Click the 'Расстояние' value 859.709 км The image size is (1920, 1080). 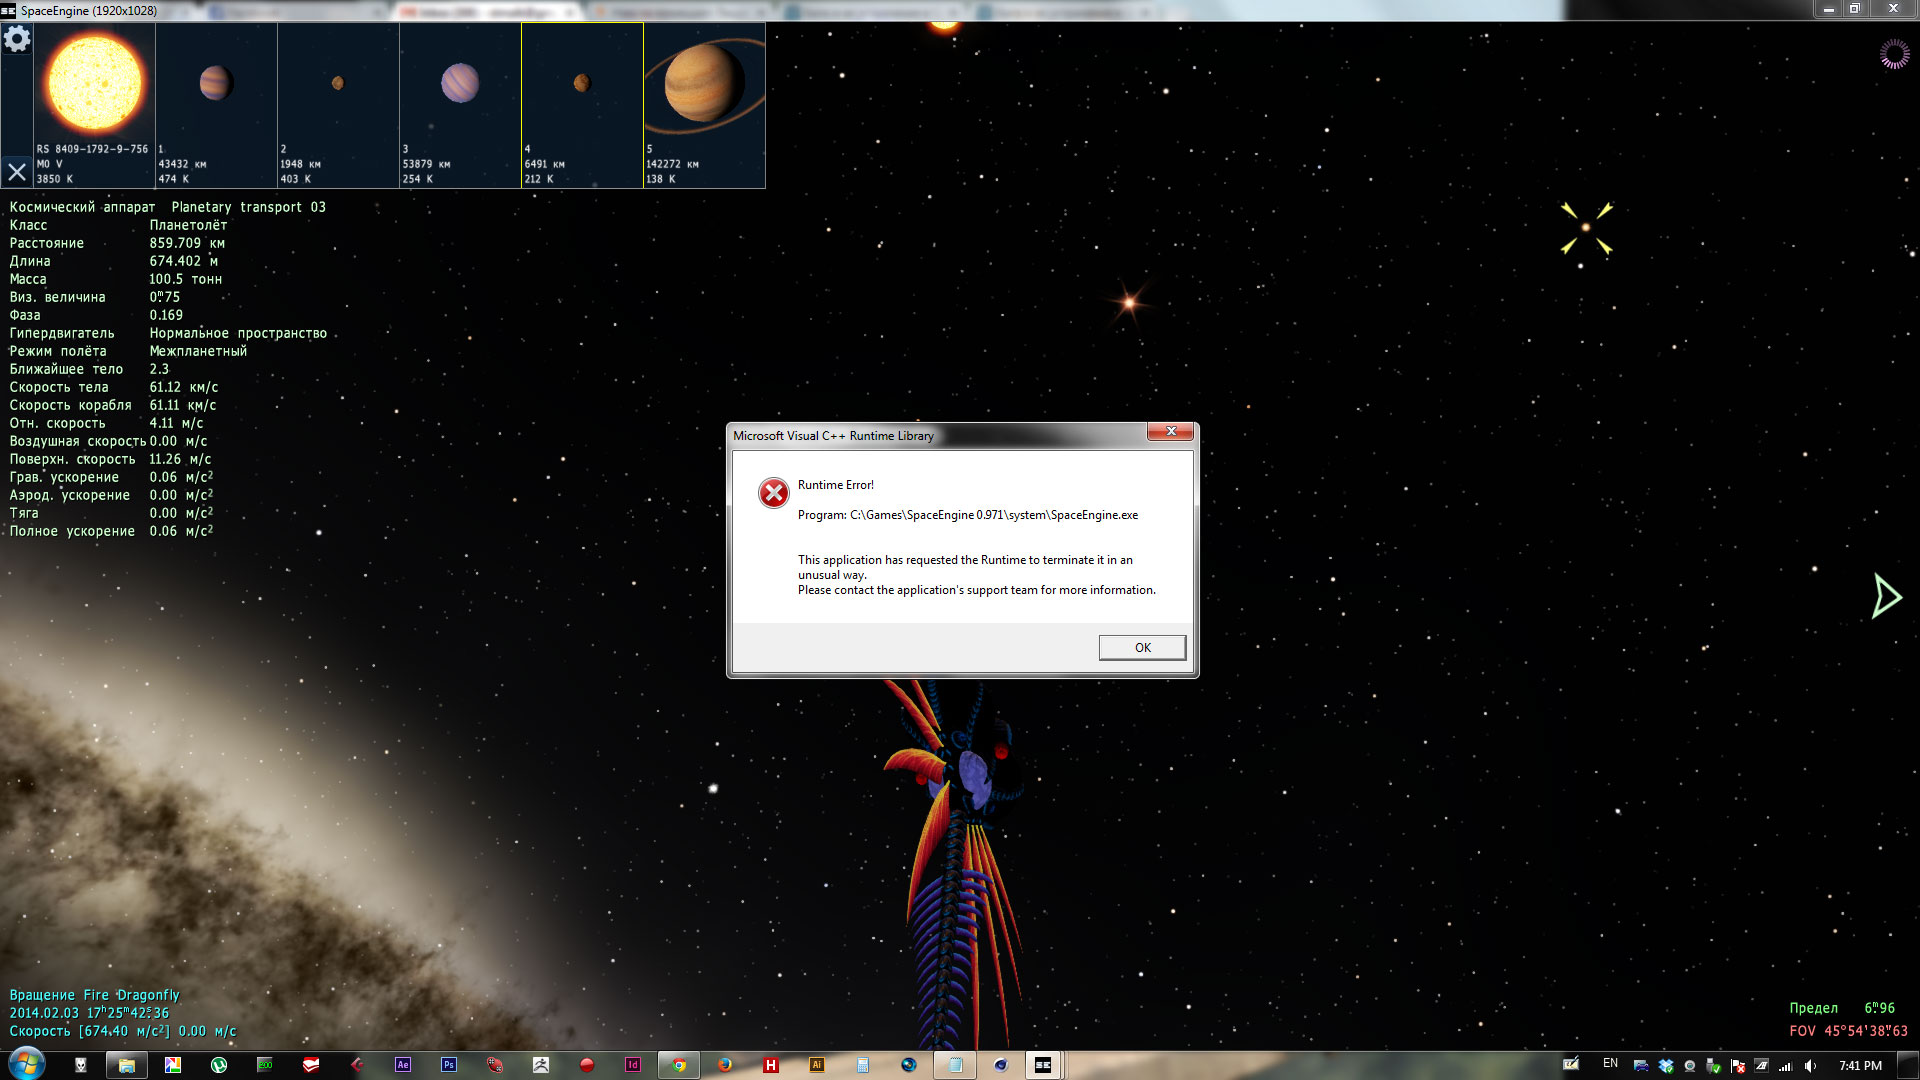[x=187, y=243]
